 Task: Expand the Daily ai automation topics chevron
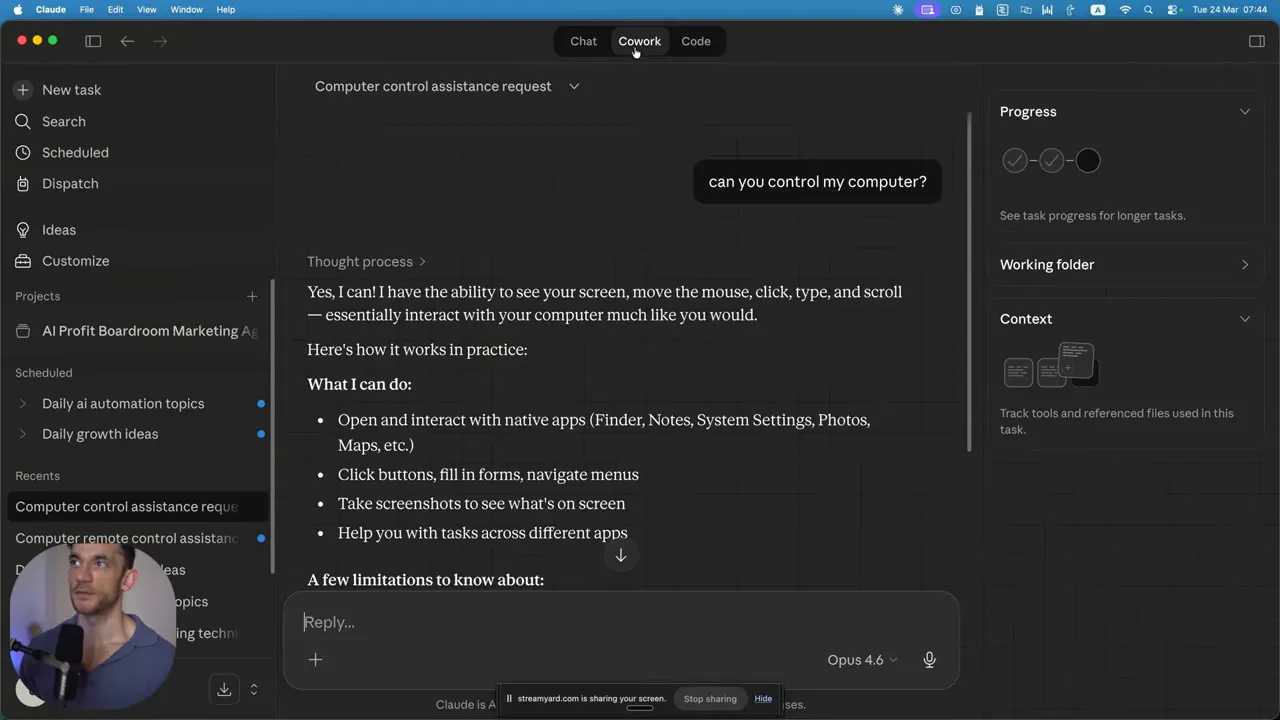tap(23, 404)
